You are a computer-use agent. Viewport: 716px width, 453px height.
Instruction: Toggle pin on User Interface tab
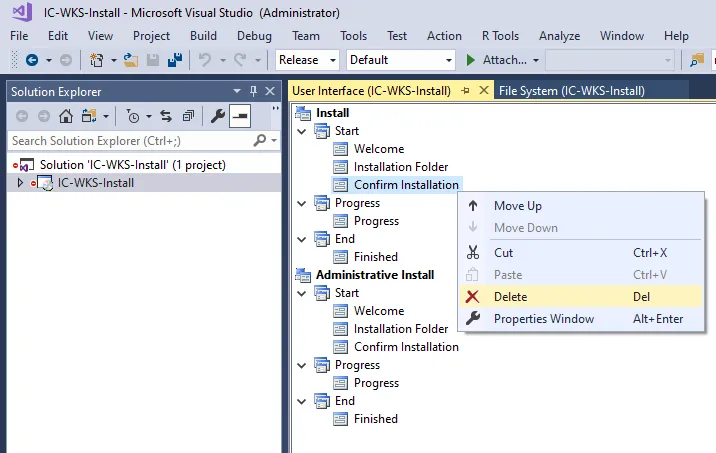465,90
